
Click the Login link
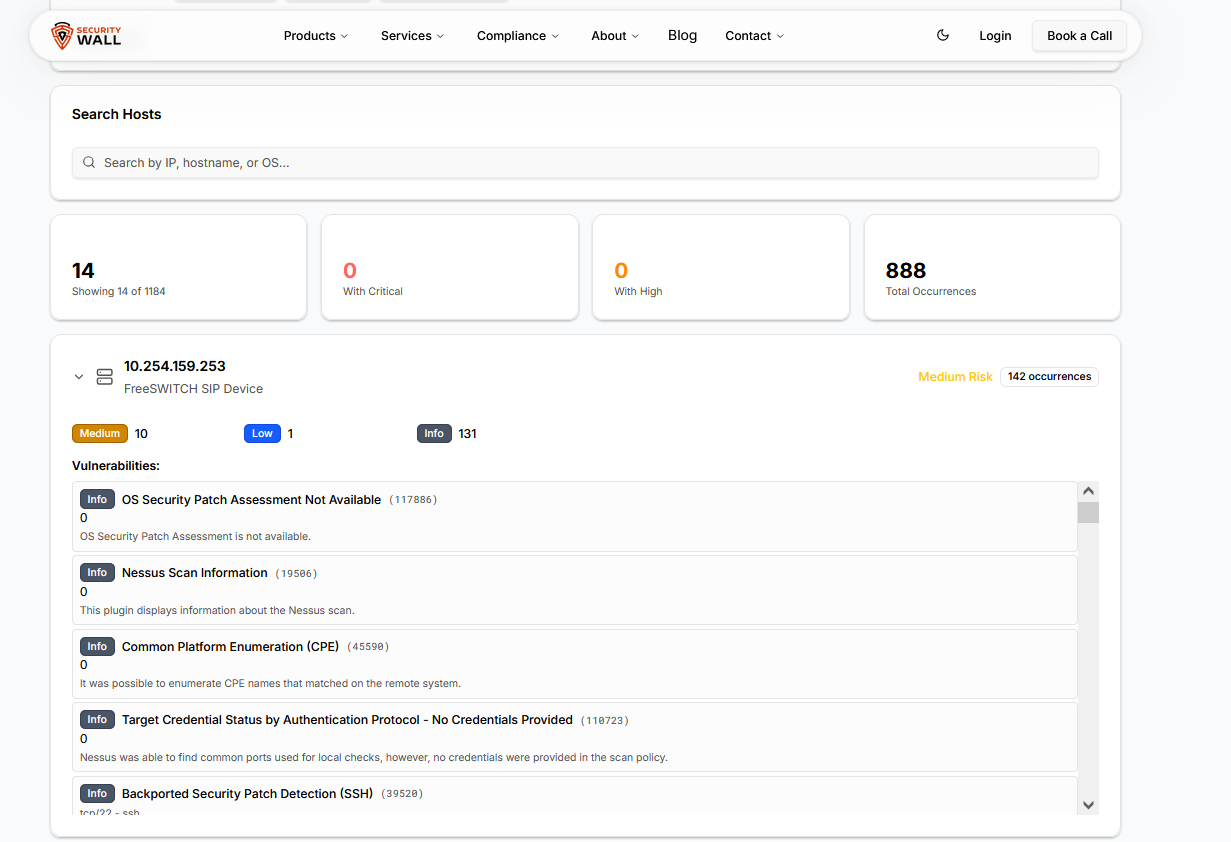(994, 36)
